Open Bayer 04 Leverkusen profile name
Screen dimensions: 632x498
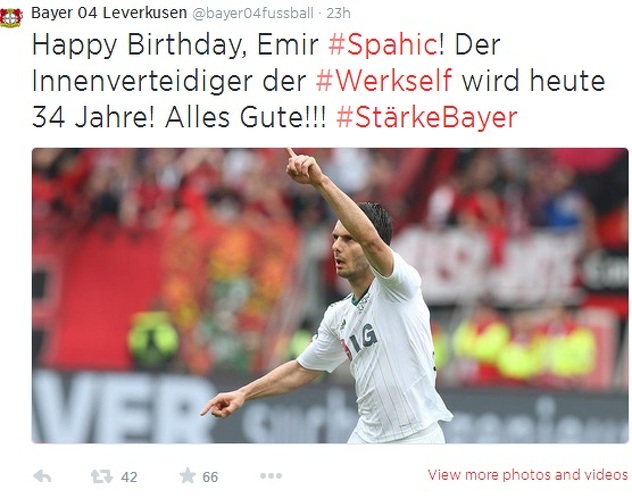(109, 12)
